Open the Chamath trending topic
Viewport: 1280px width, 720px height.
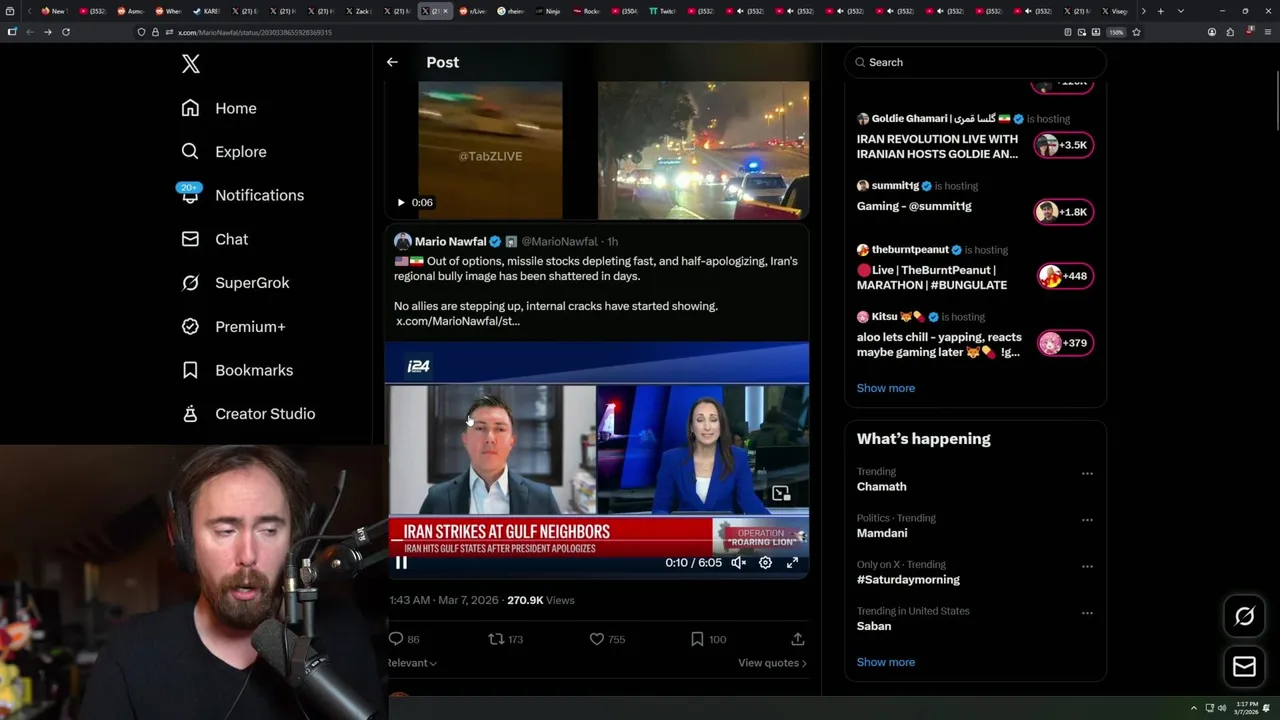[x=881, y=487]
